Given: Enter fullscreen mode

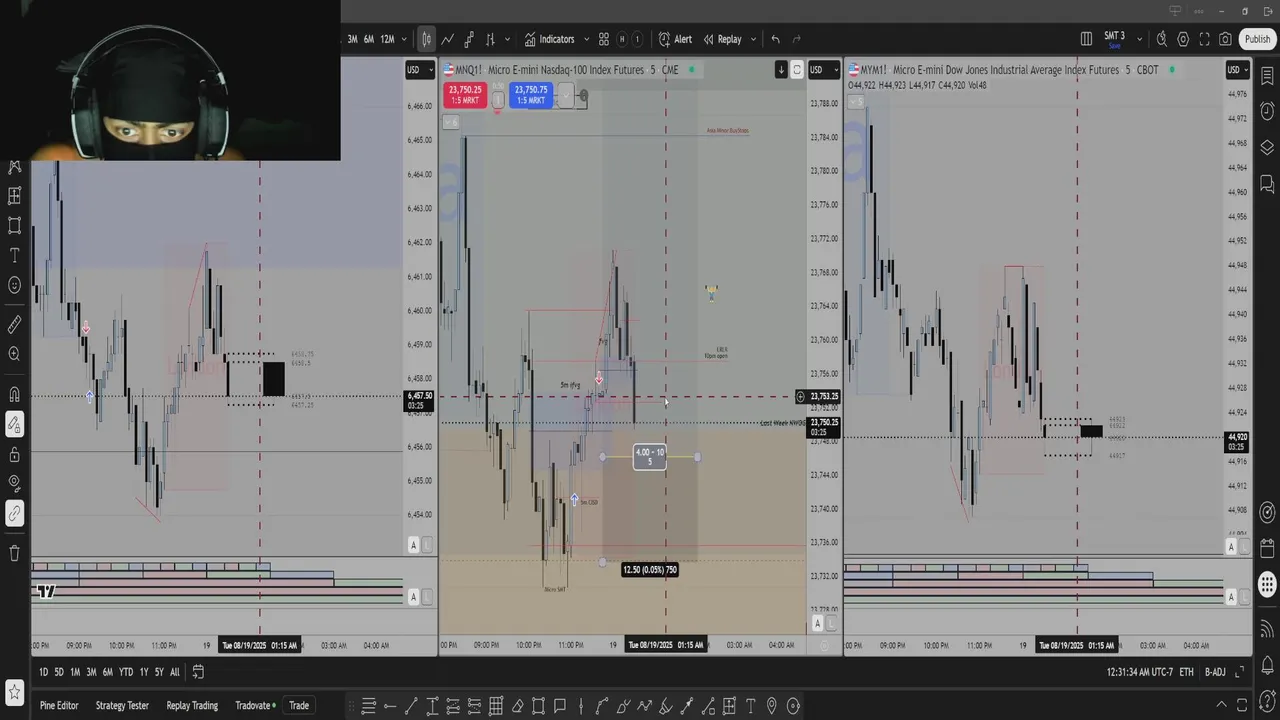Looking at the screenshot, I should pyautogui.click(x=1204, y=39).
